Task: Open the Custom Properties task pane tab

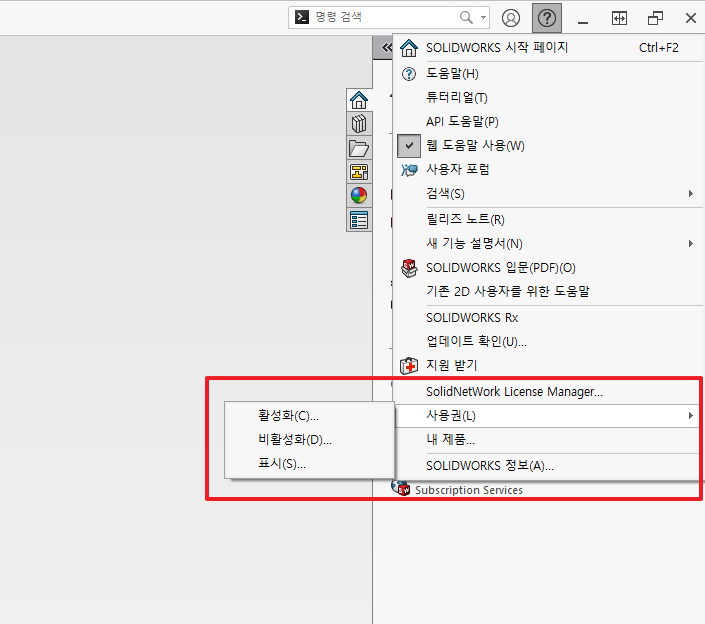Action: [359, 220]
